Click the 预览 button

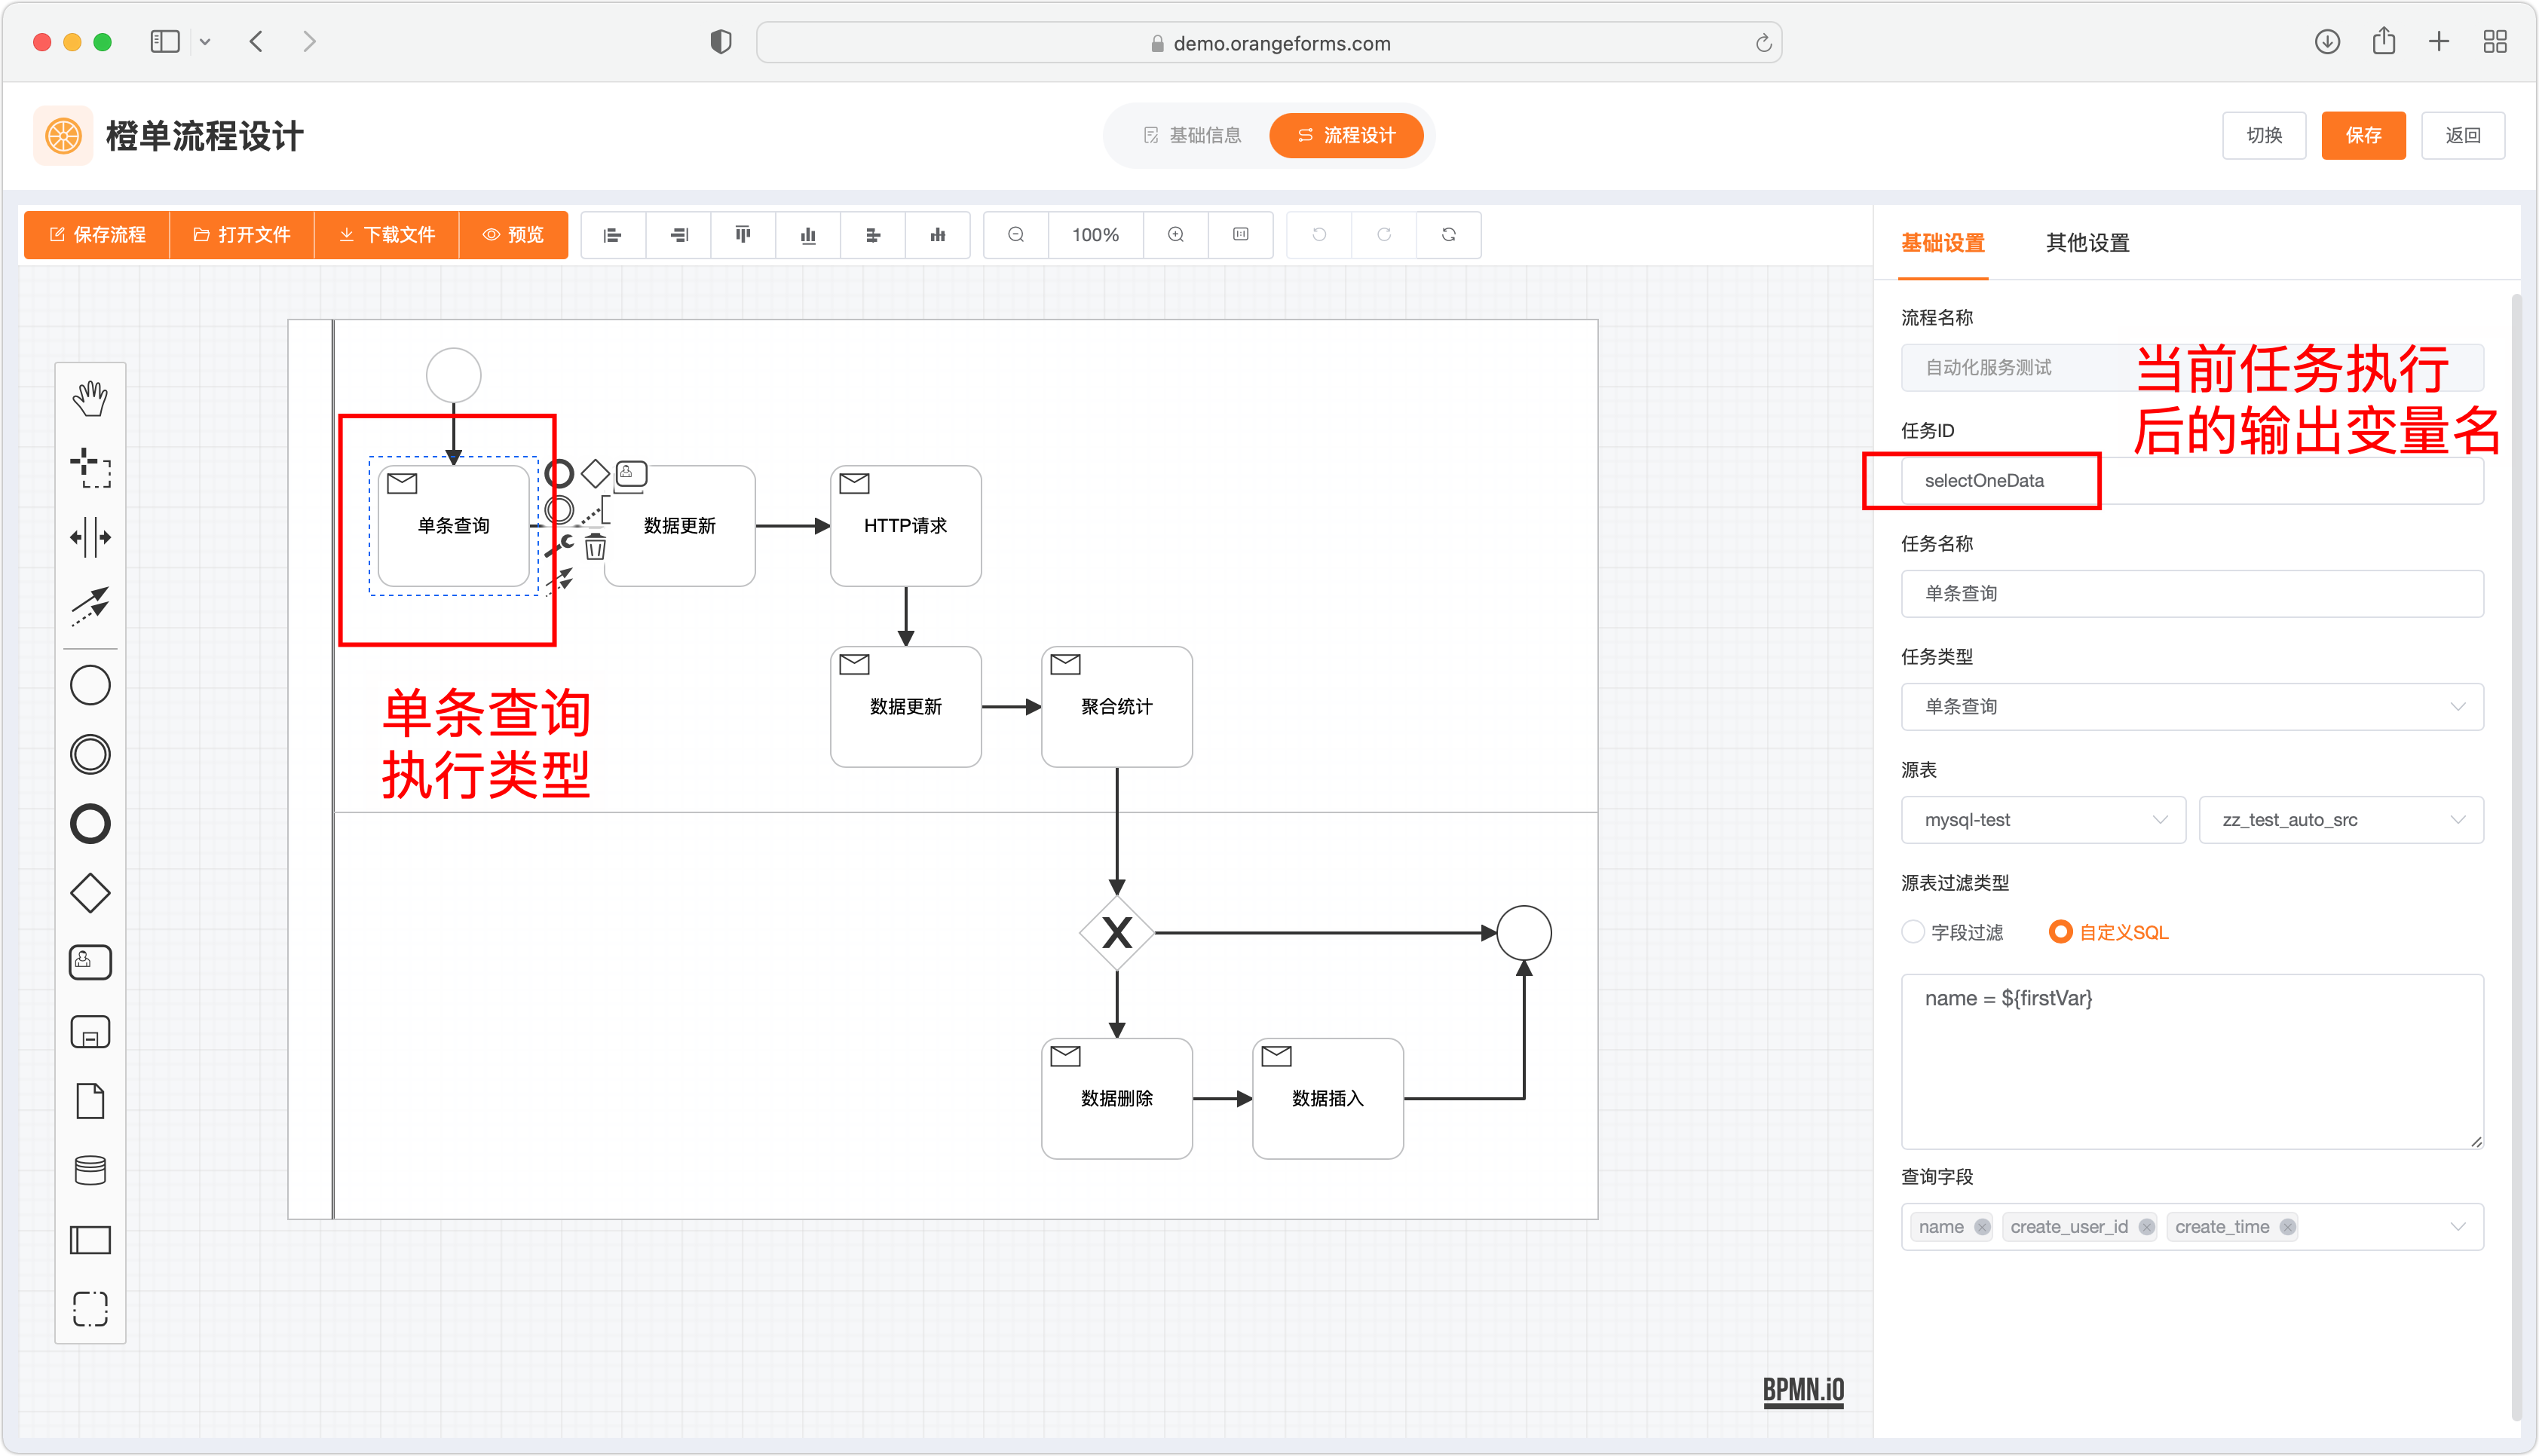(x=513, y=235)
